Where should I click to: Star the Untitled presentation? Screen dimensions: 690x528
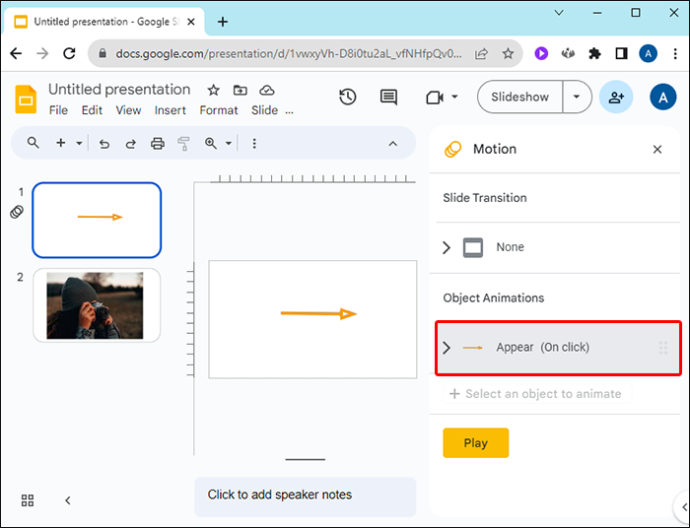coord(213,90)
